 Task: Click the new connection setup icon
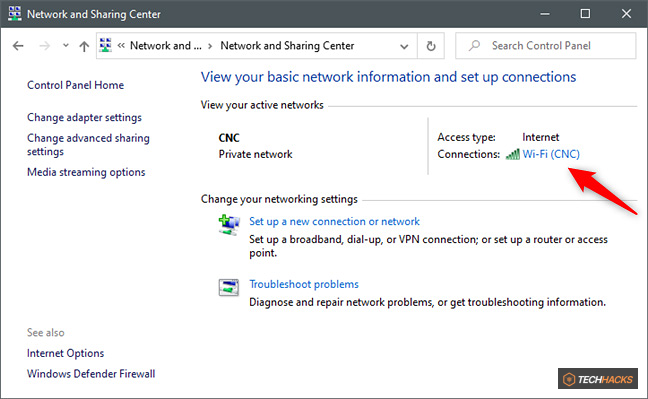[229, 225]
